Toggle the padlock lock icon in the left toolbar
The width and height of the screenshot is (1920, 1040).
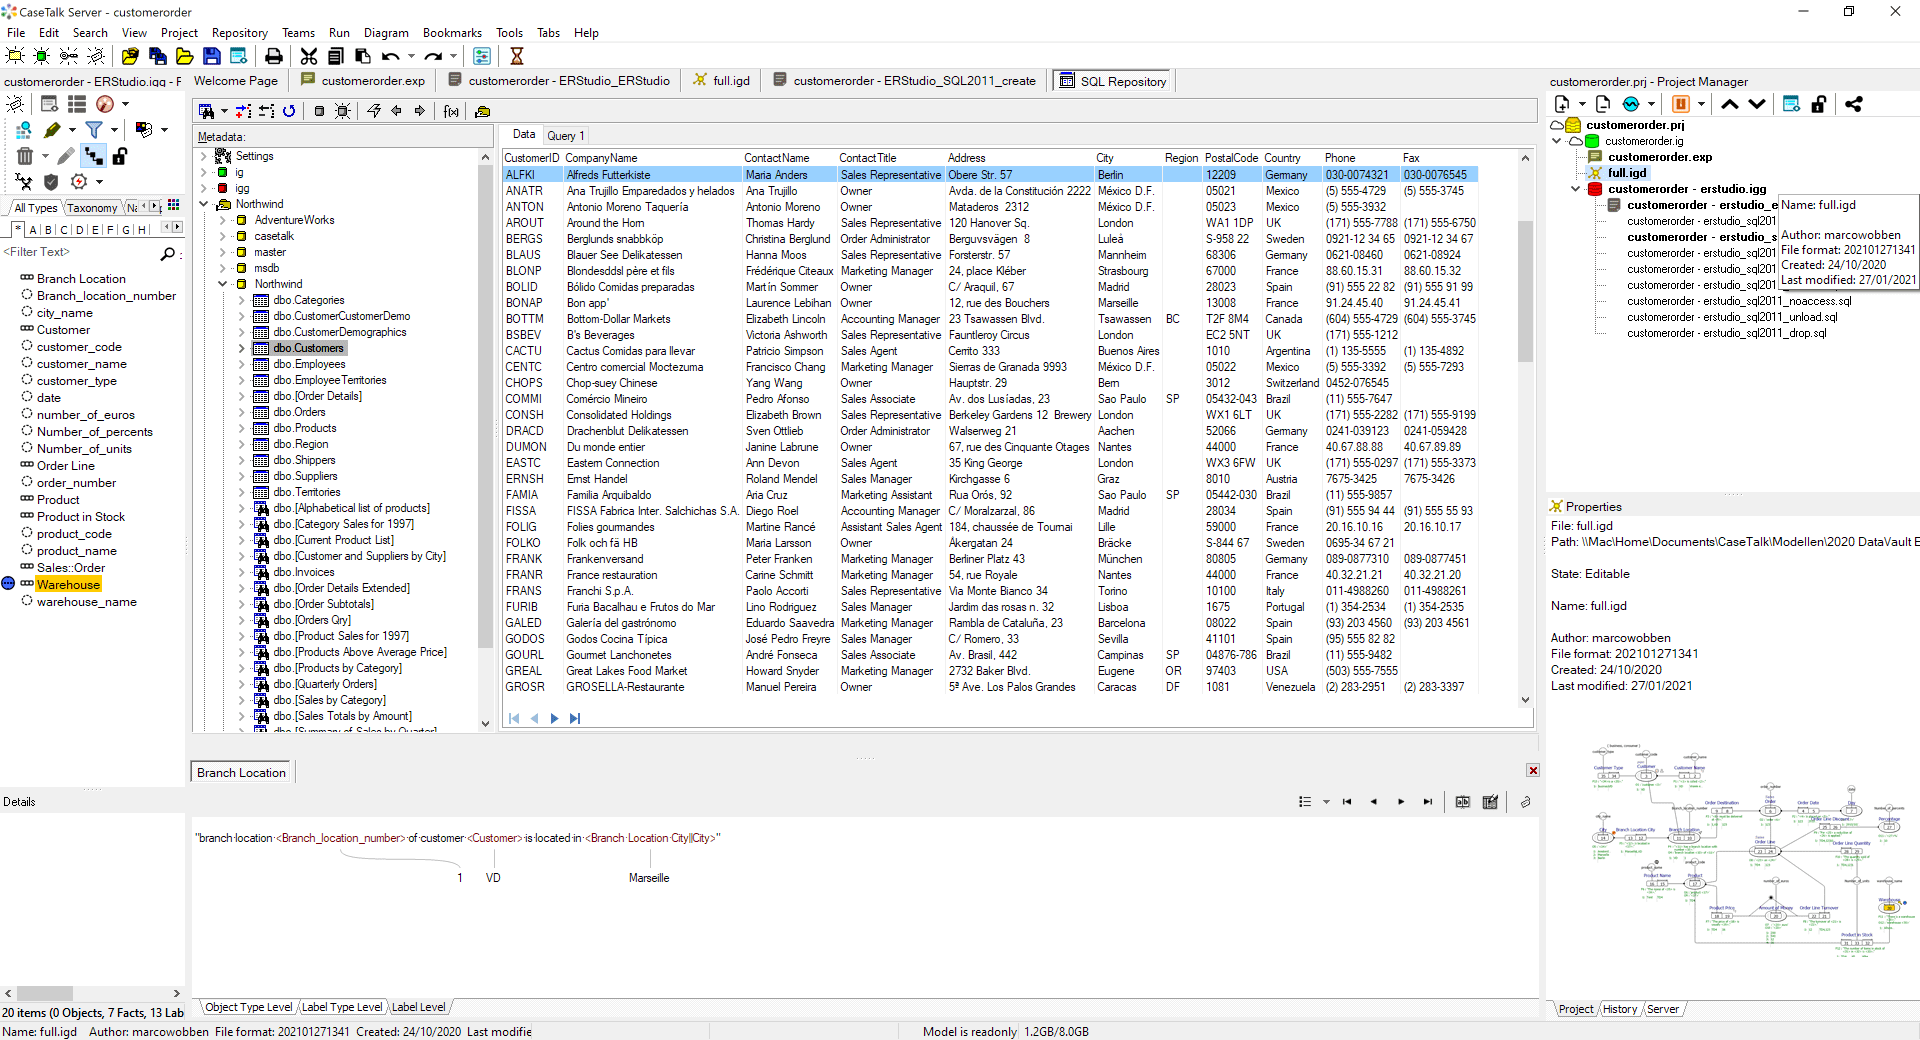120,155
